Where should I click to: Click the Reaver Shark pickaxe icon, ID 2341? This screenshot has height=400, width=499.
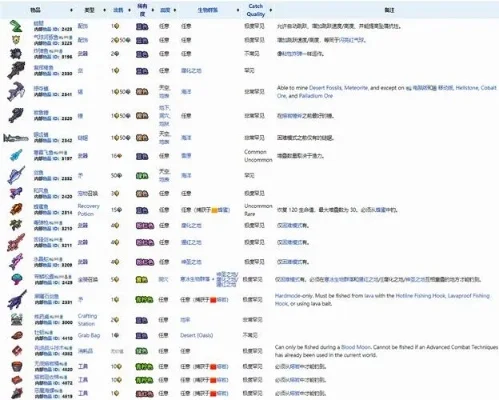tap(16, 91)
